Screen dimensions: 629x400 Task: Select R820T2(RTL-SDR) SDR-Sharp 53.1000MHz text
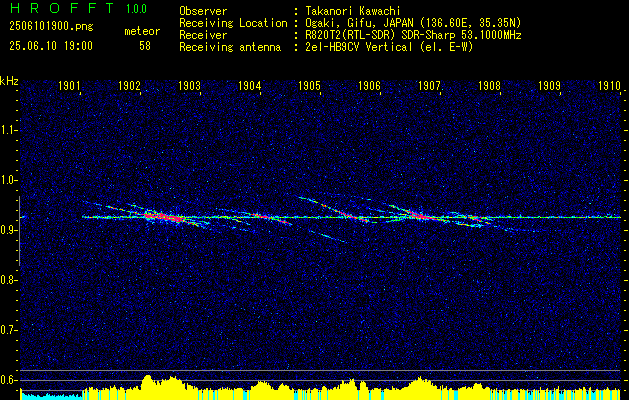point(413,35)
